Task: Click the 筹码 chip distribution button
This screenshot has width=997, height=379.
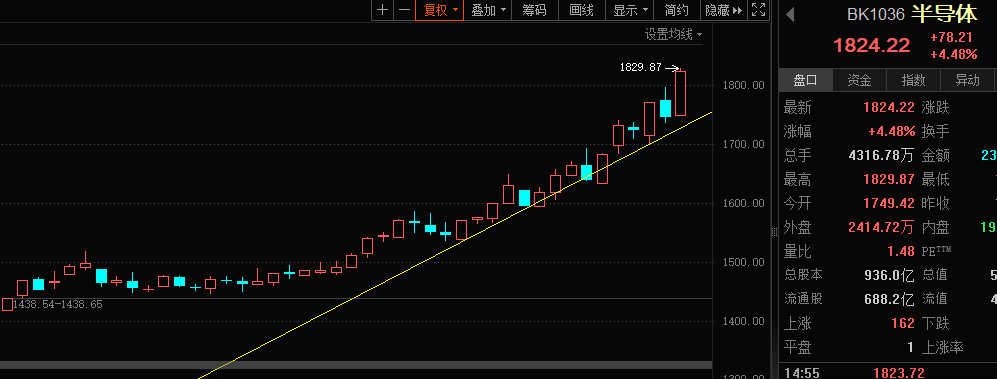Action: click(x=534, y=10)
